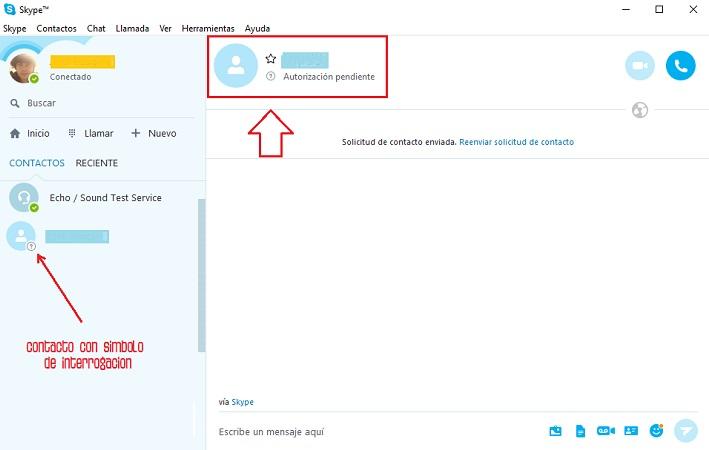
Task: Click the send contacts card icon
Action: point(631,431)
